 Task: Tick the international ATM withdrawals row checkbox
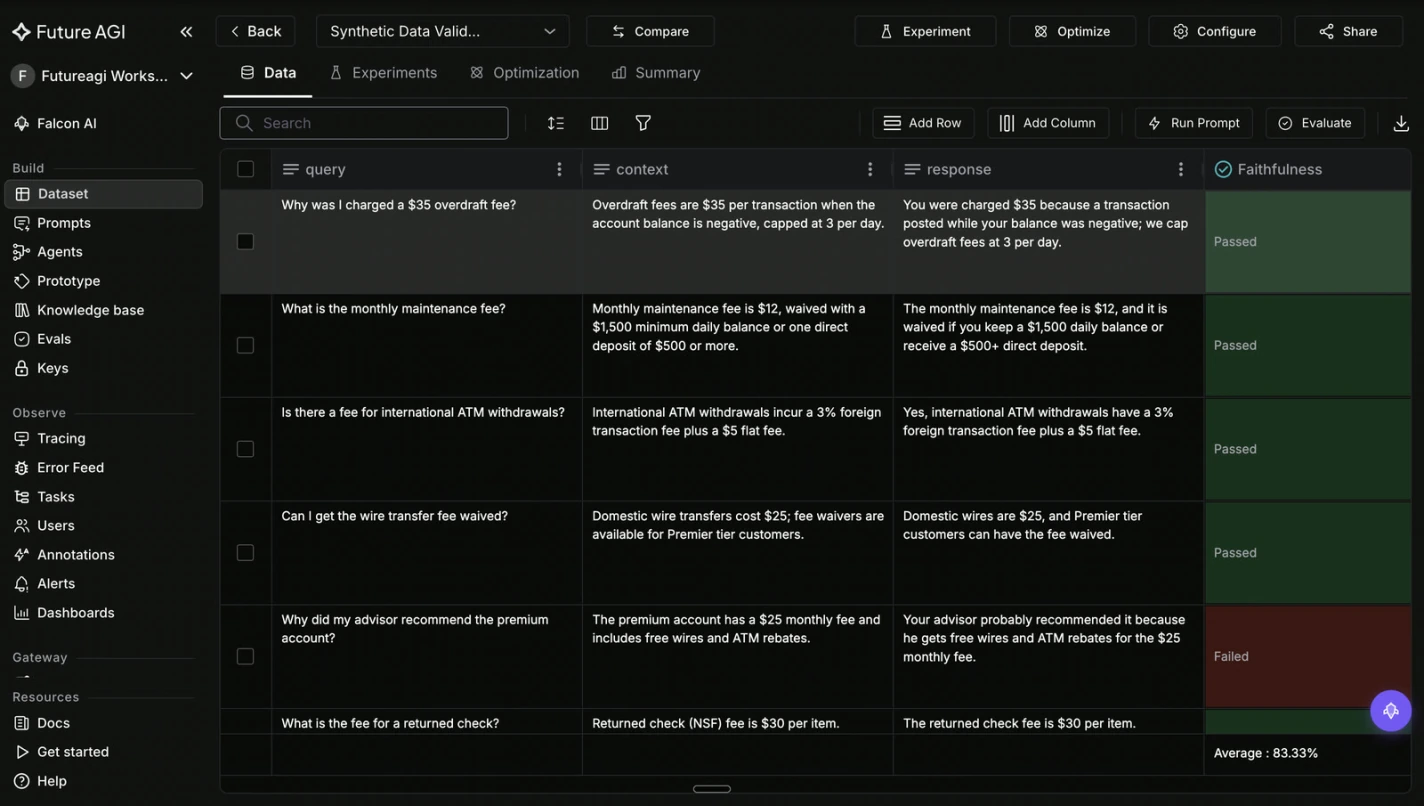[x=245, y=449]
